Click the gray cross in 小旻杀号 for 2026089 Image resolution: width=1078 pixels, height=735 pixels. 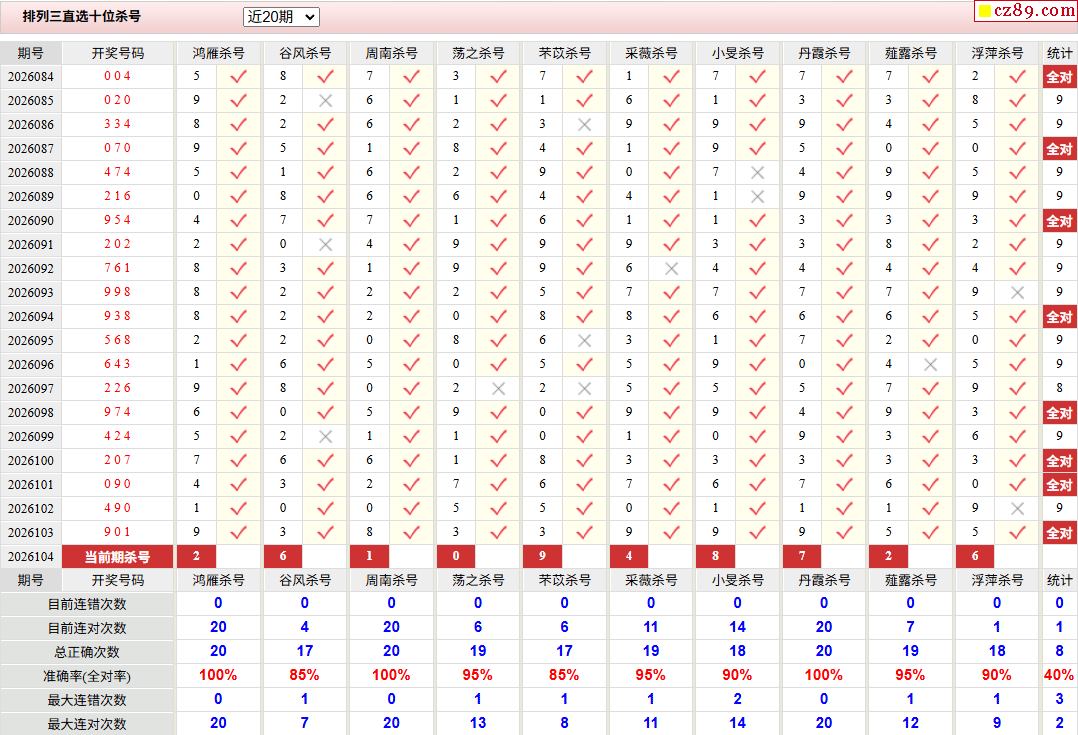[758, 197]
